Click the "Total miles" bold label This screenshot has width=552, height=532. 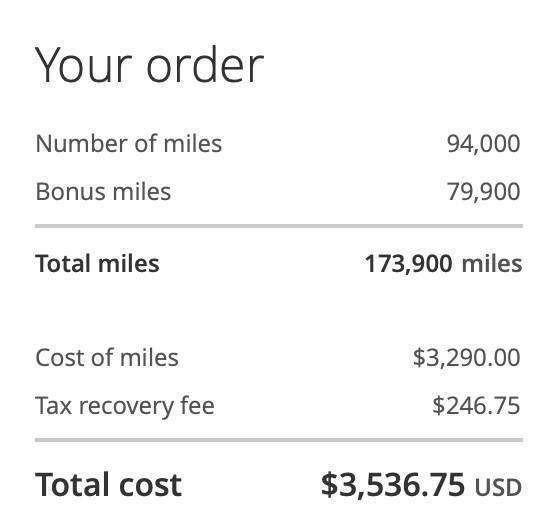[97, 263]
